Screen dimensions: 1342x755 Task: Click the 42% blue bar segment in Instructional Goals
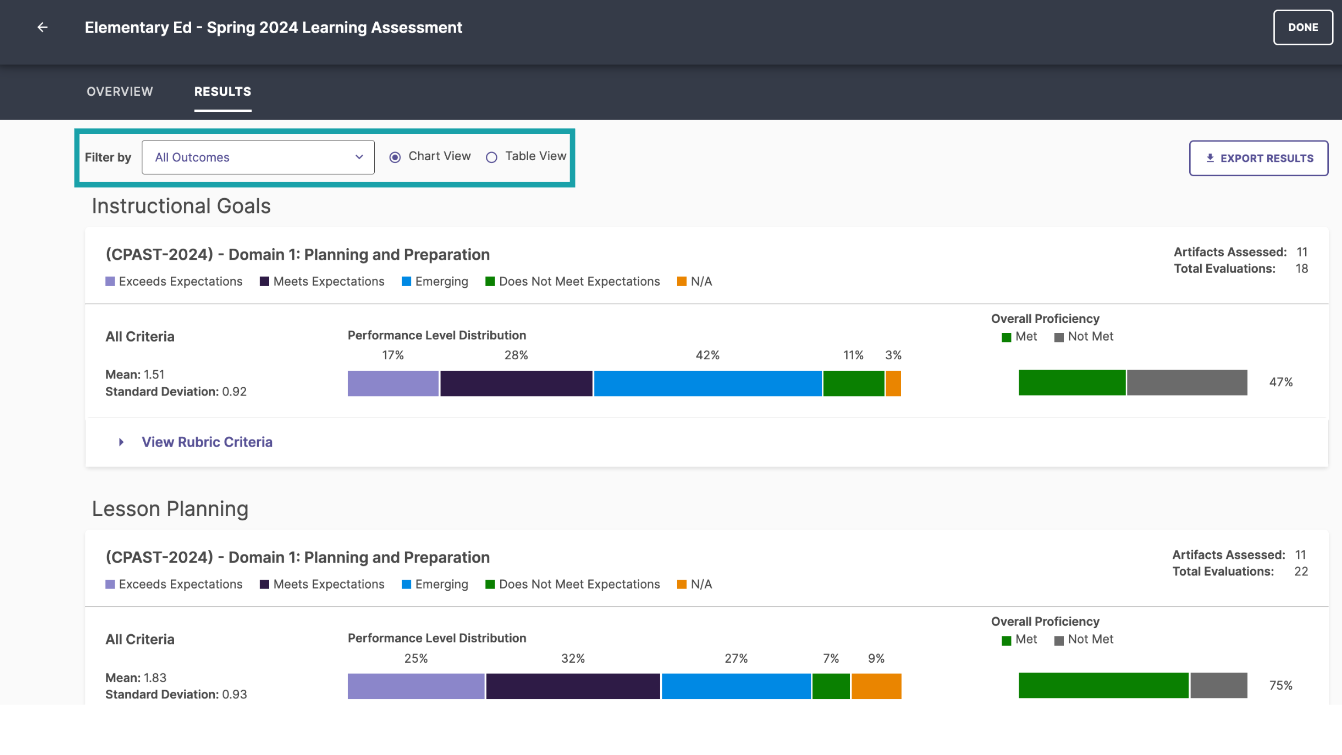pyautogui.click(x=708, y=383)
